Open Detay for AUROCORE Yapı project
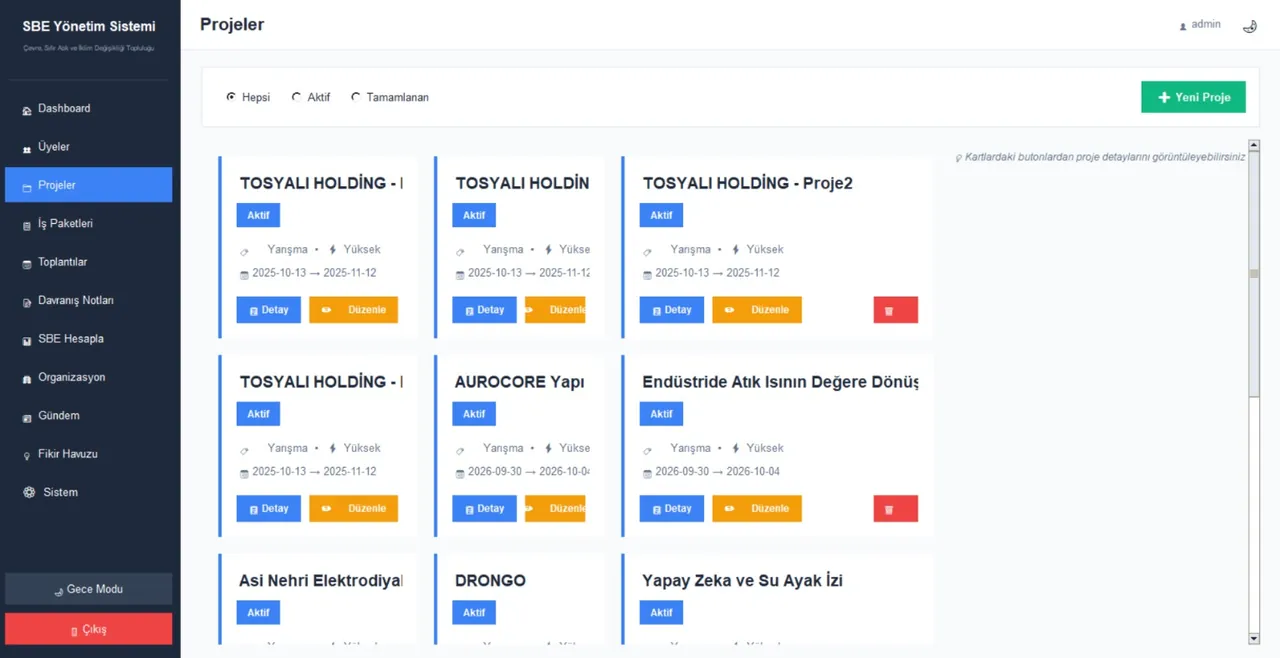This screenshot has height=658, width=1280. tap(484, 509)
